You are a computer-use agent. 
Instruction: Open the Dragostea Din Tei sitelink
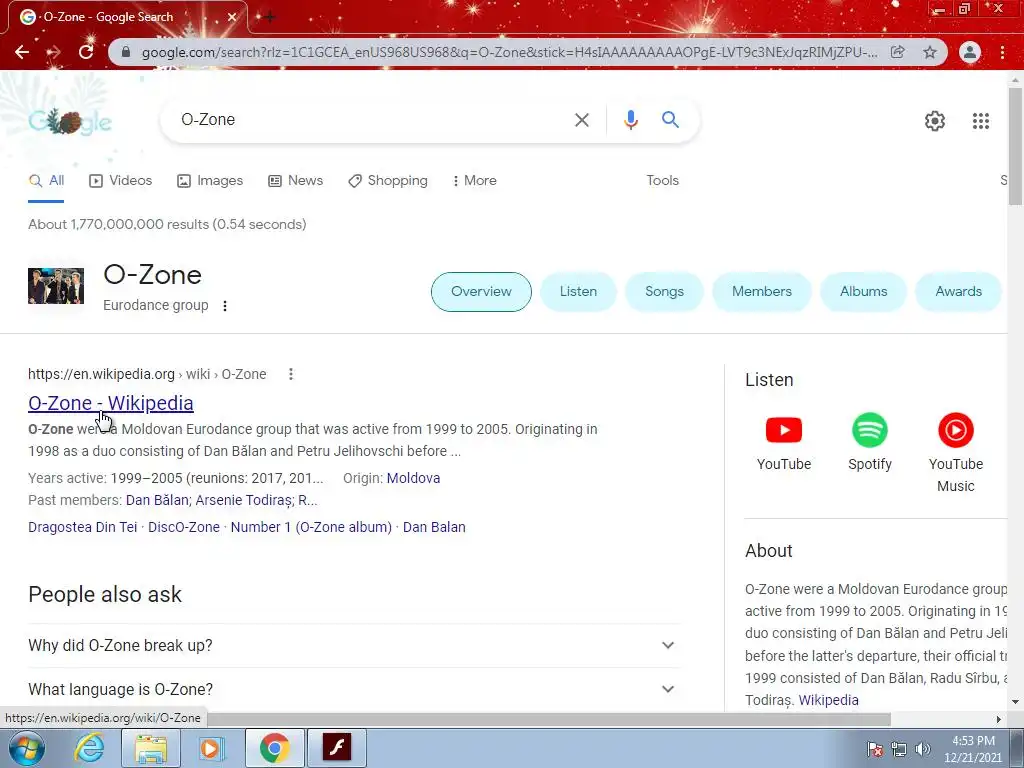(x=82, y=527)
